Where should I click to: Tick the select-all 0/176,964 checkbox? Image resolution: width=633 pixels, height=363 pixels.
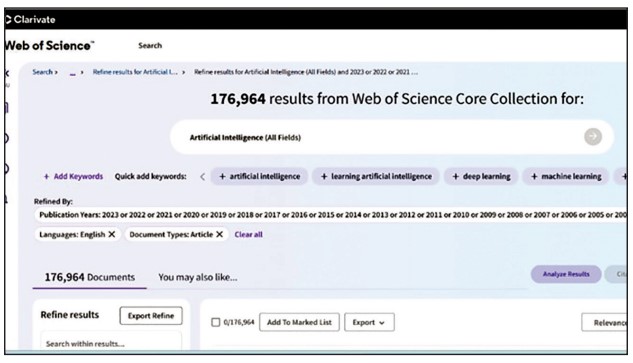[x=216, y=322]
